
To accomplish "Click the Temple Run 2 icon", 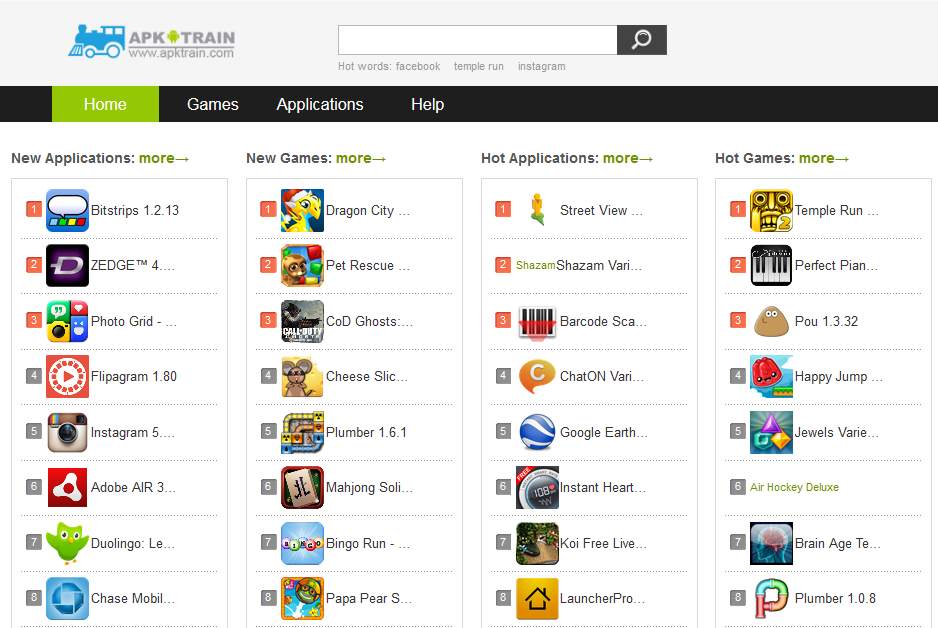I will [772, 211].
